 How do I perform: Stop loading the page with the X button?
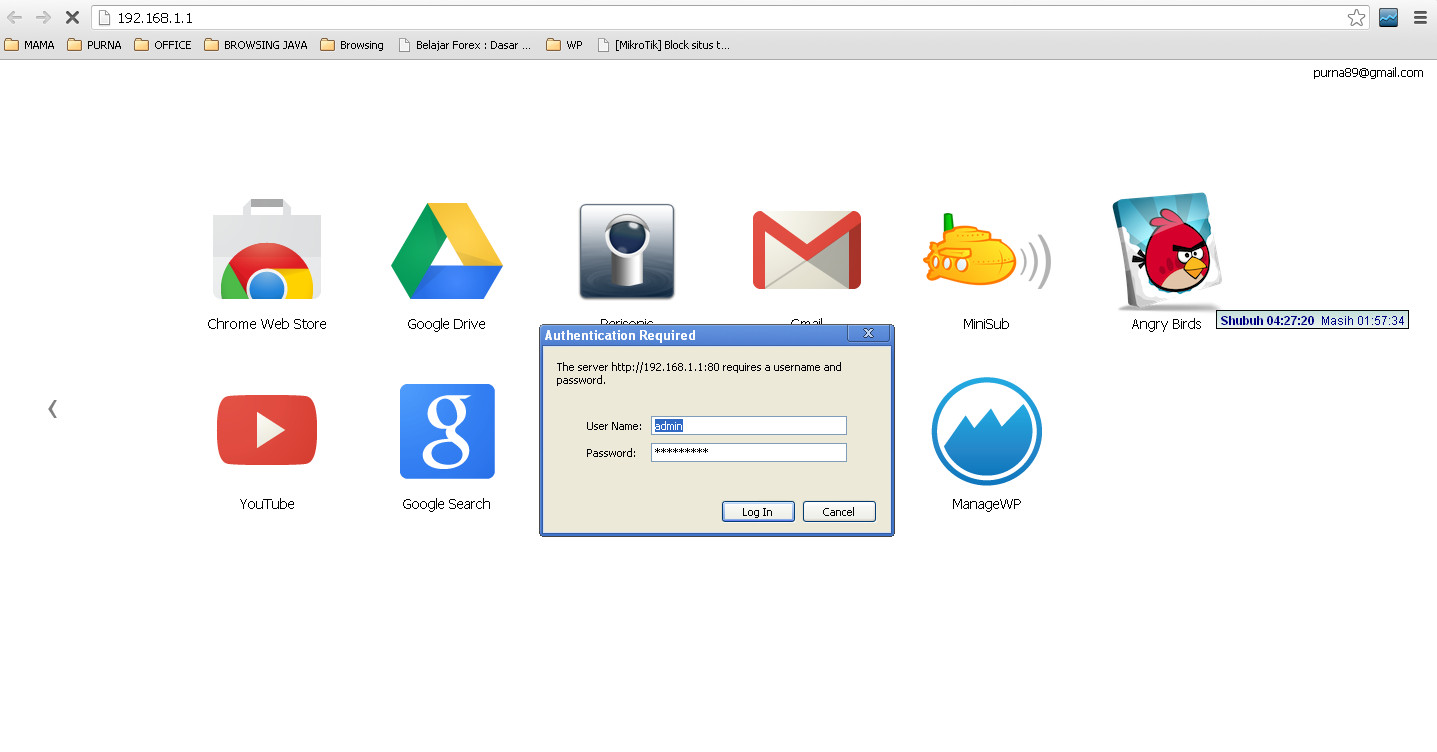(x=72, y=17)
